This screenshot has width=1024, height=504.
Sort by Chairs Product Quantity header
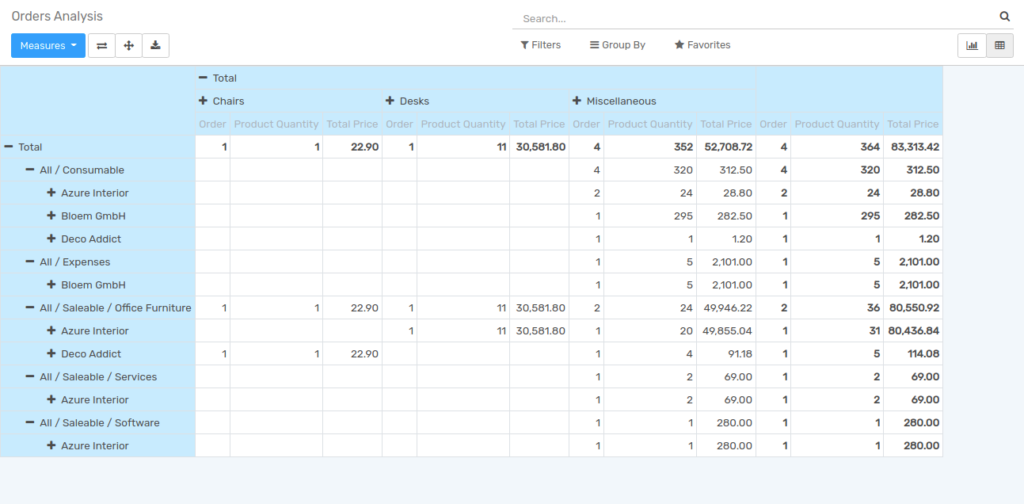(x=276, y=124)
